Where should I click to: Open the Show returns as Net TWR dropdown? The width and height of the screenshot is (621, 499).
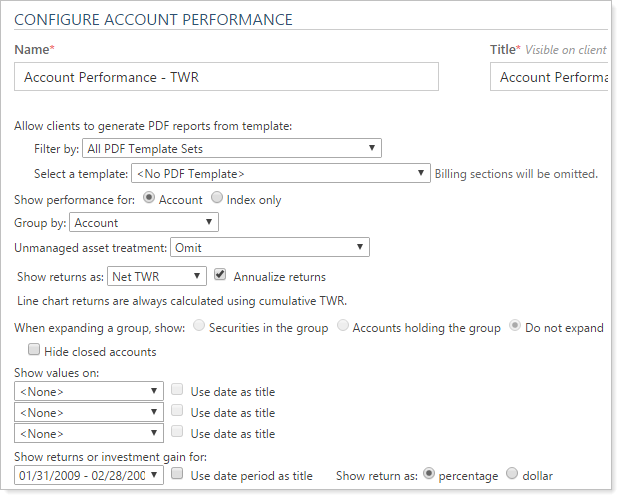[157, 275]
